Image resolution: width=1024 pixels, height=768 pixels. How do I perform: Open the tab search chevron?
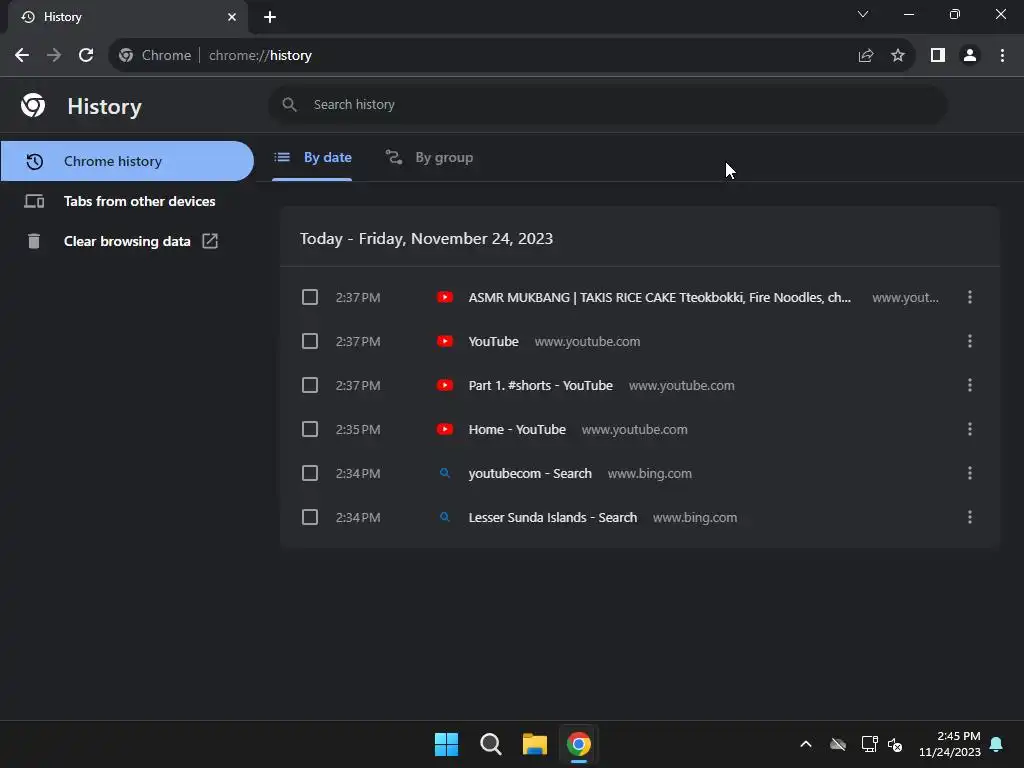click(x=863, y=14)
